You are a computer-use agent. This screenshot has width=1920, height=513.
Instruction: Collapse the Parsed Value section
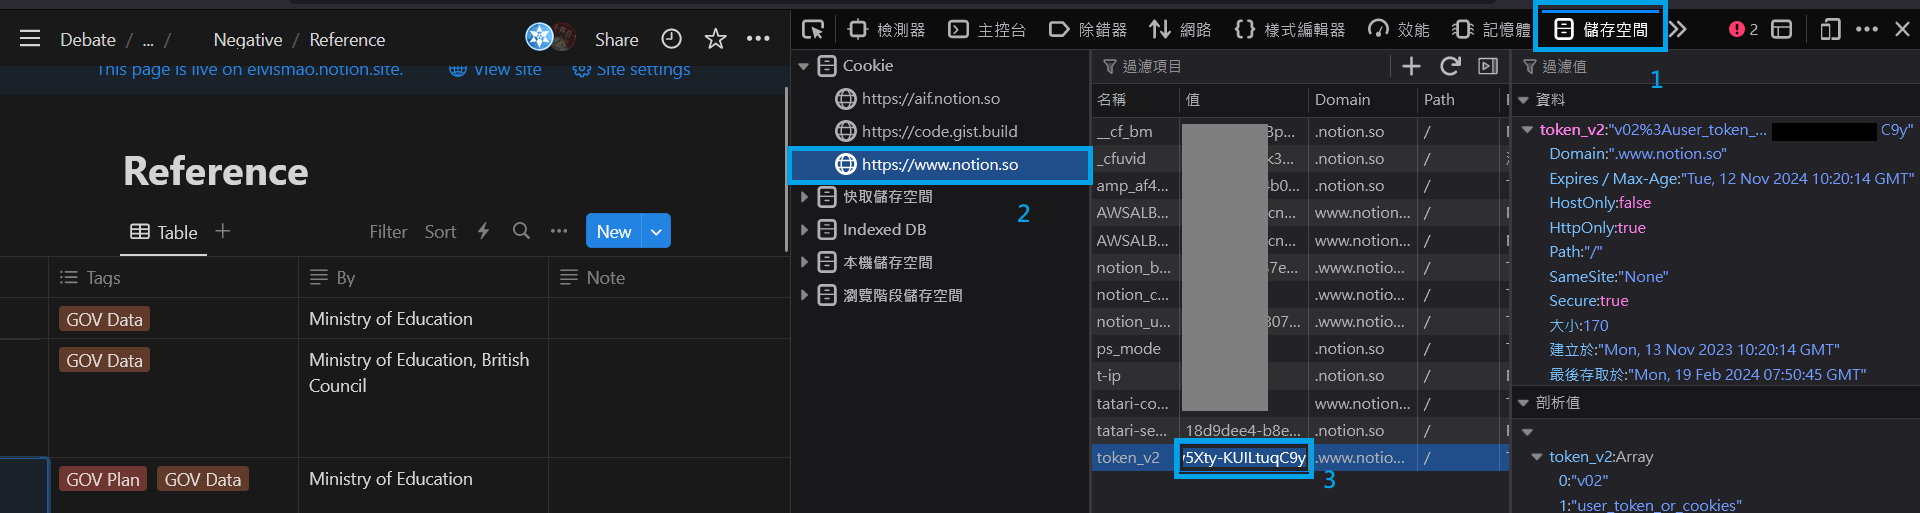[1524, 403]
